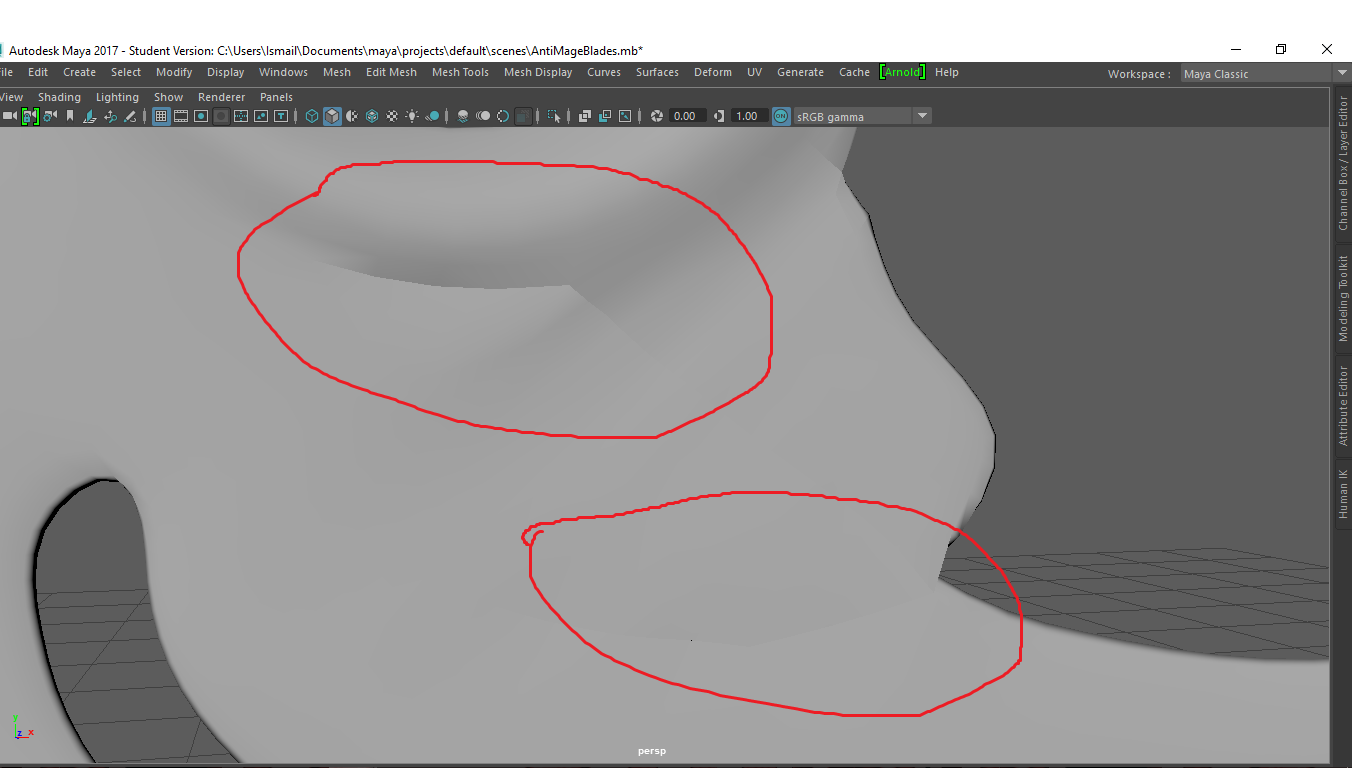Toggle the Lock Camera icon

(x=29, y=116)
